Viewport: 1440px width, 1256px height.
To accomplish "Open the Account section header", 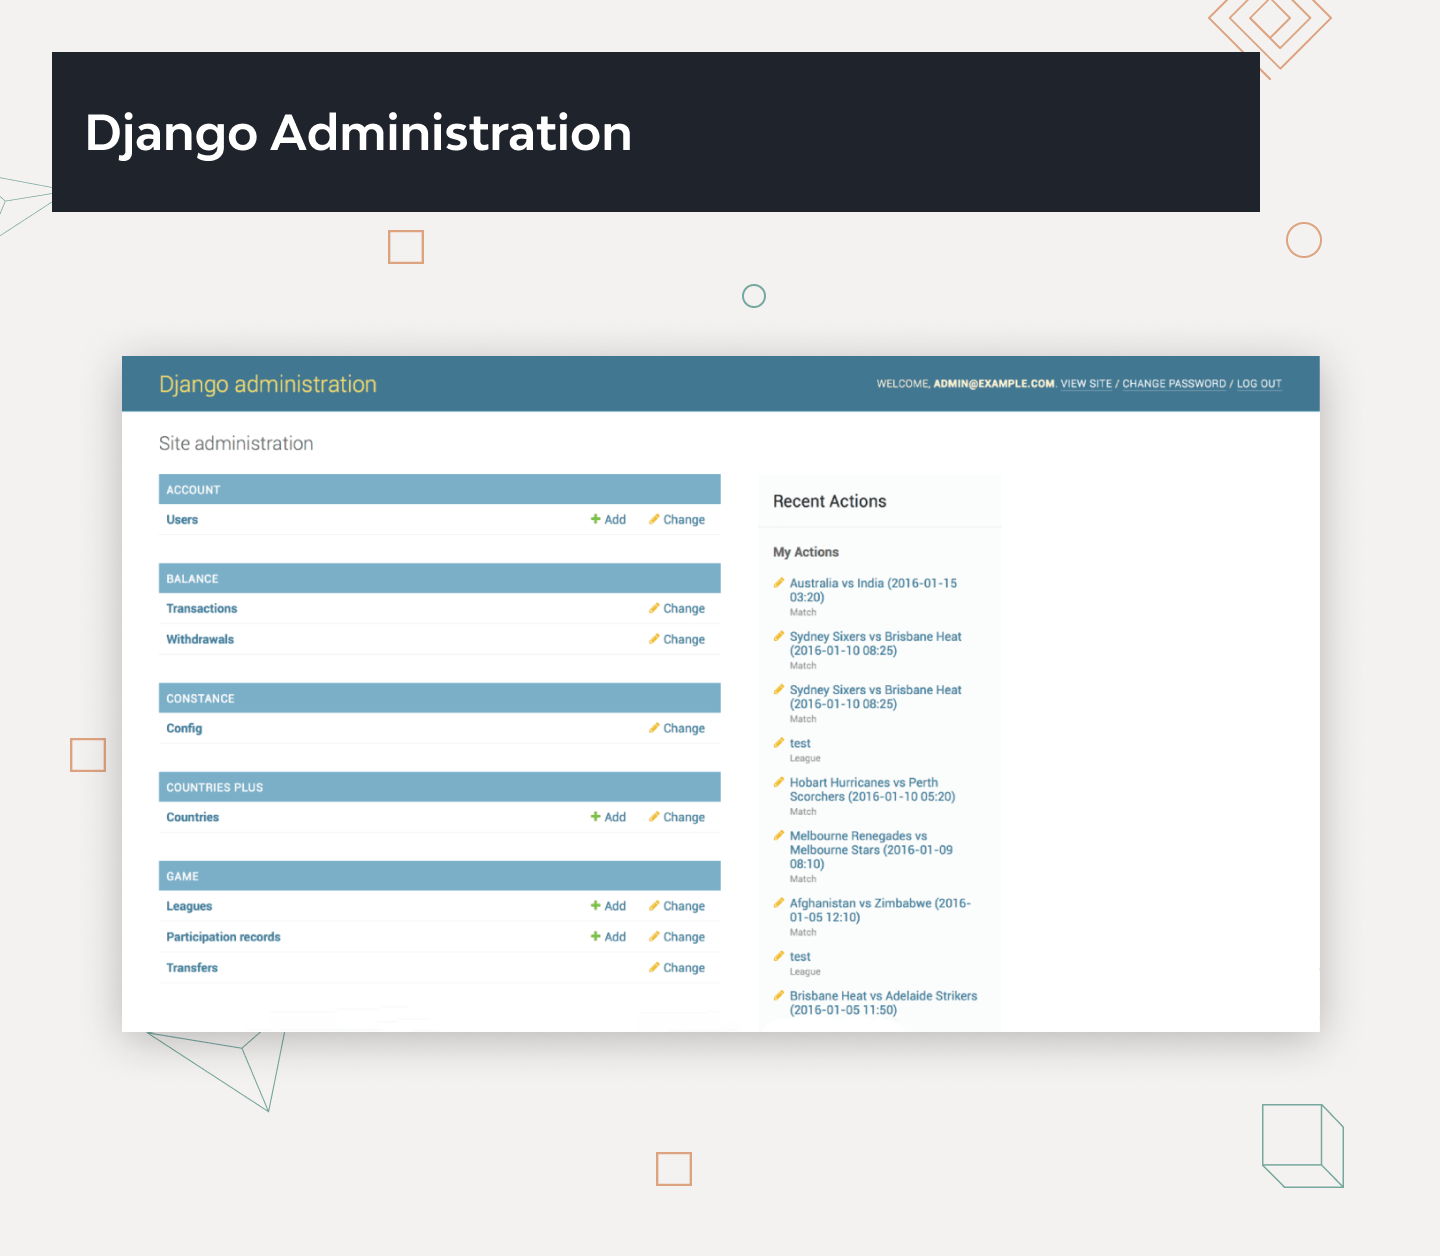I will pos(193,490).
